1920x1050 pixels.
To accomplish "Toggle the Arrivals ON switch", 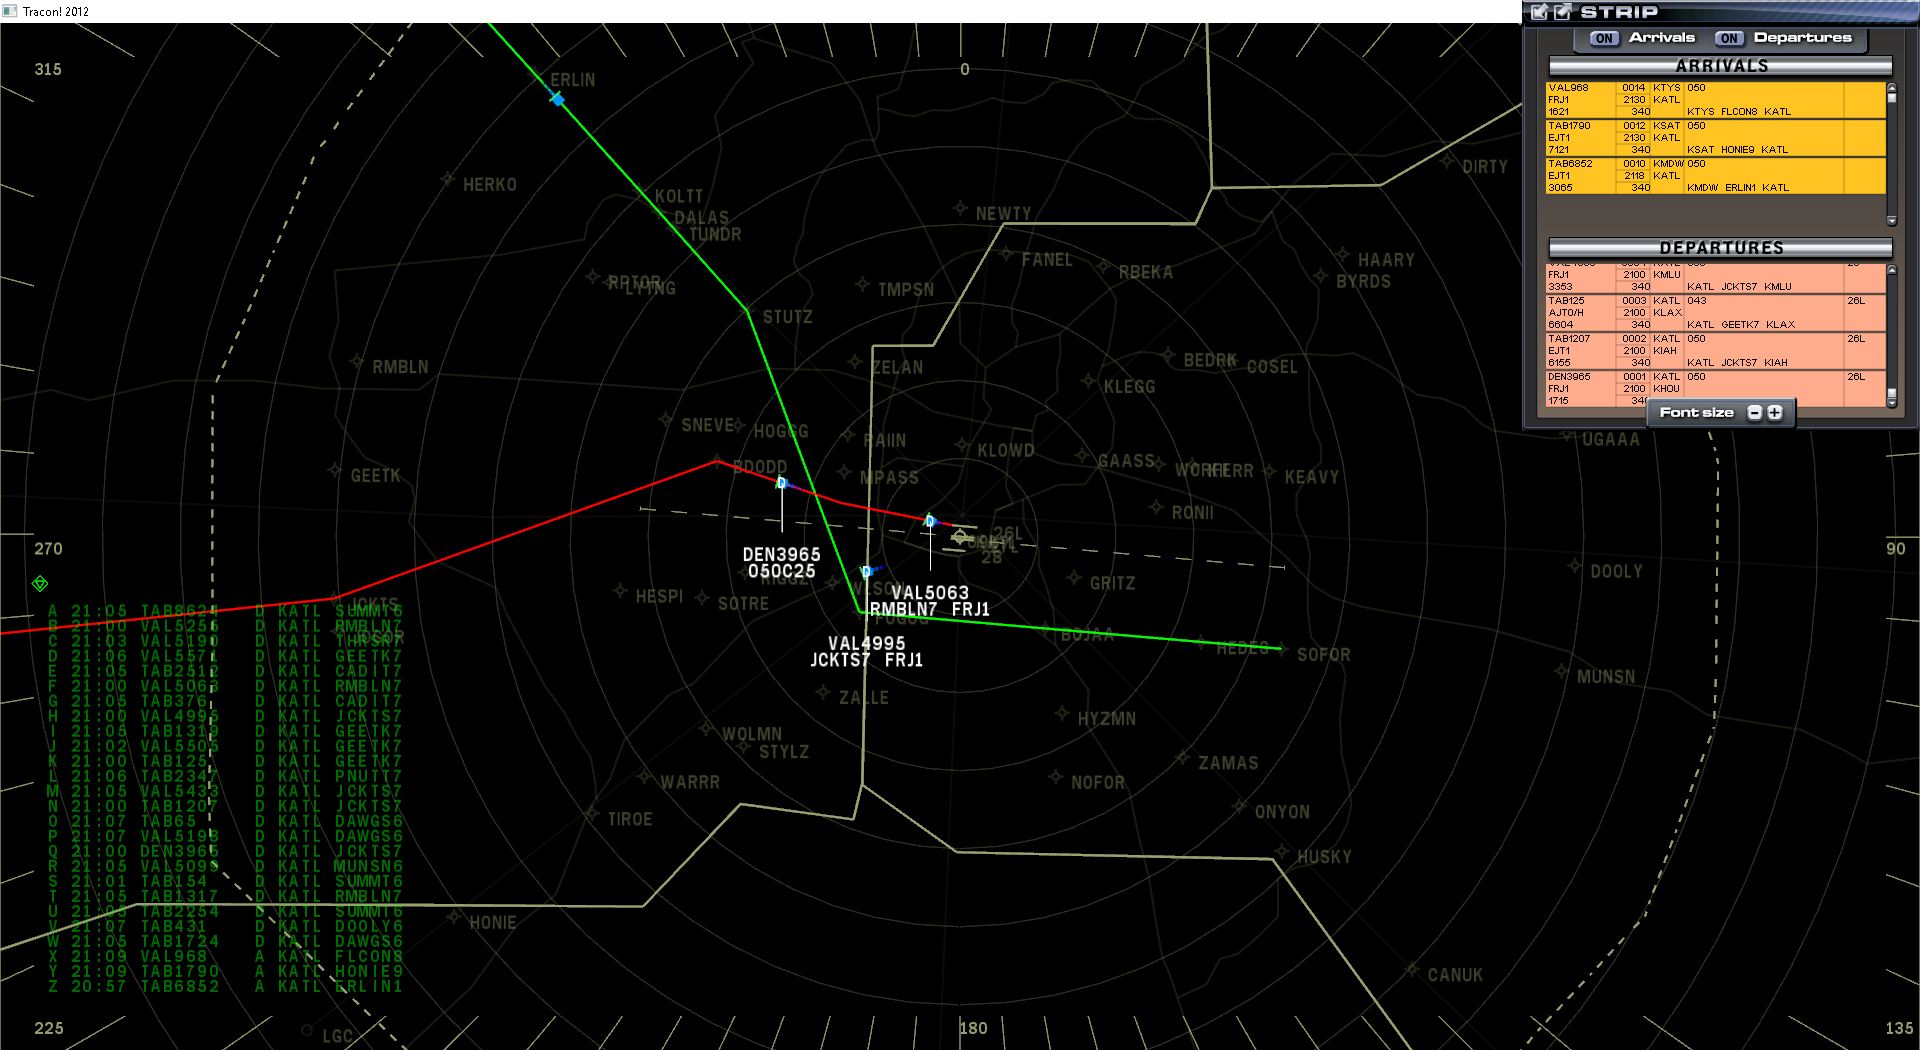I will point(1604,38).
